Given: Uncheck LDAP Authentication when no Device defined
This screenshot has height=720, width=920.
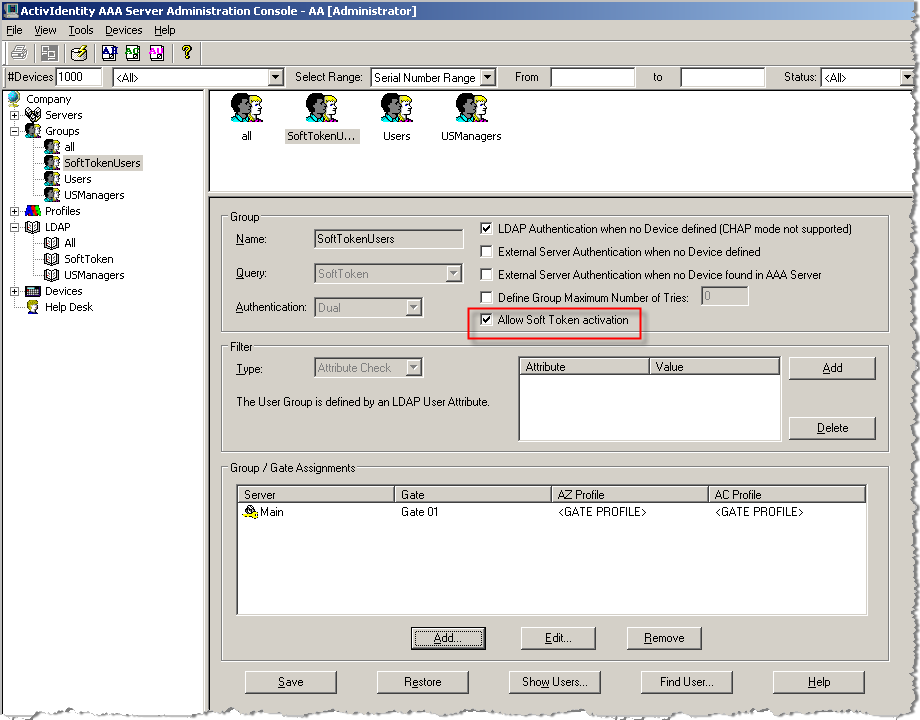Looking at the screenshot, I should (486, 228).
